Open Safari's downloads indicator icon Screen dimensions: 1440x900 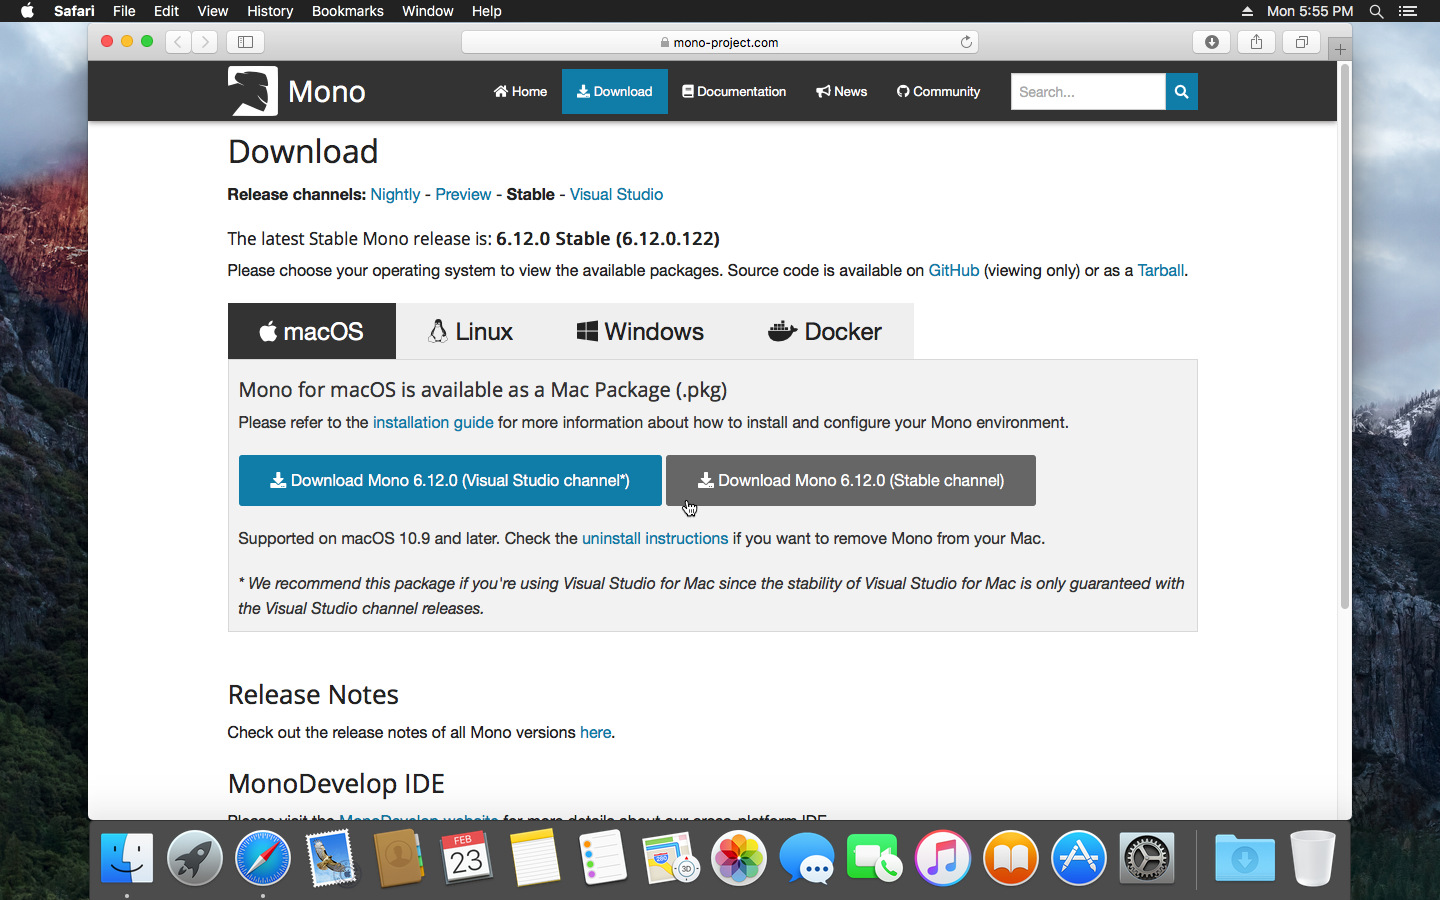(1211, 42)
